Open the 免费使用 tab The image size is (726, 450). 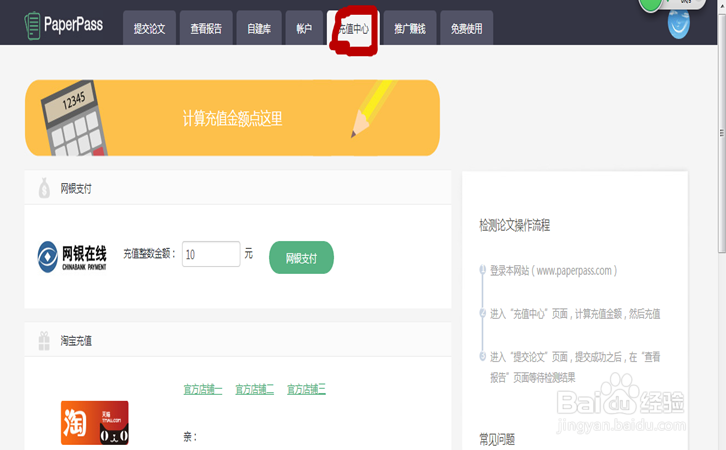click(x=466, y=28)
